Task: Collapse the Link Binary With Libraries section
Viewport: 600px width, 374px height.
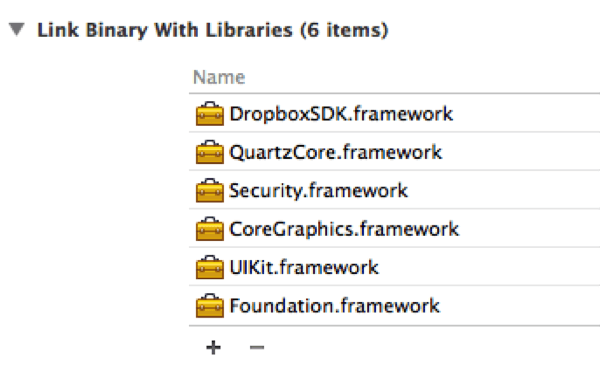Action: [17, 29]
